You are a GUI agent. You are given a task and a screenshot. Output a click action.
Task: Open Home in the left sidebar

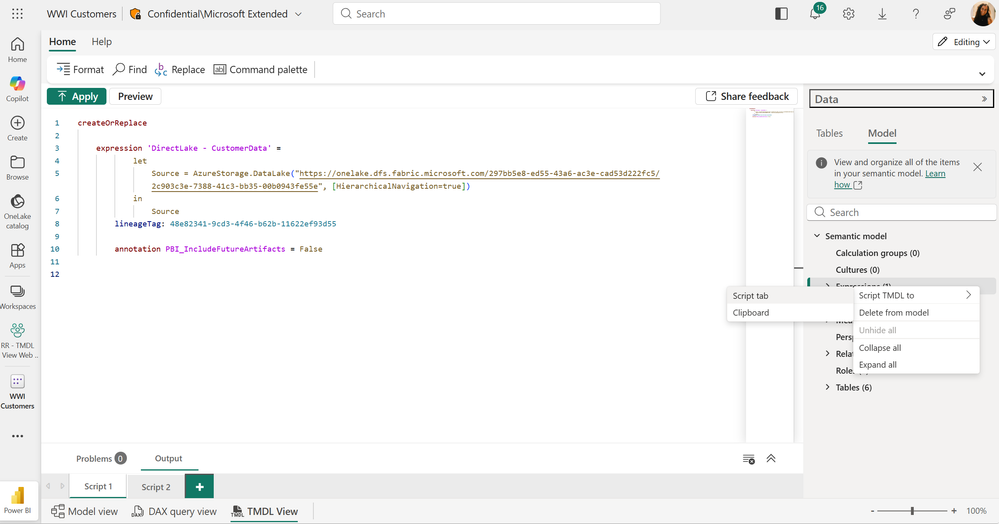pyautogui.click(x=17, y=49)
